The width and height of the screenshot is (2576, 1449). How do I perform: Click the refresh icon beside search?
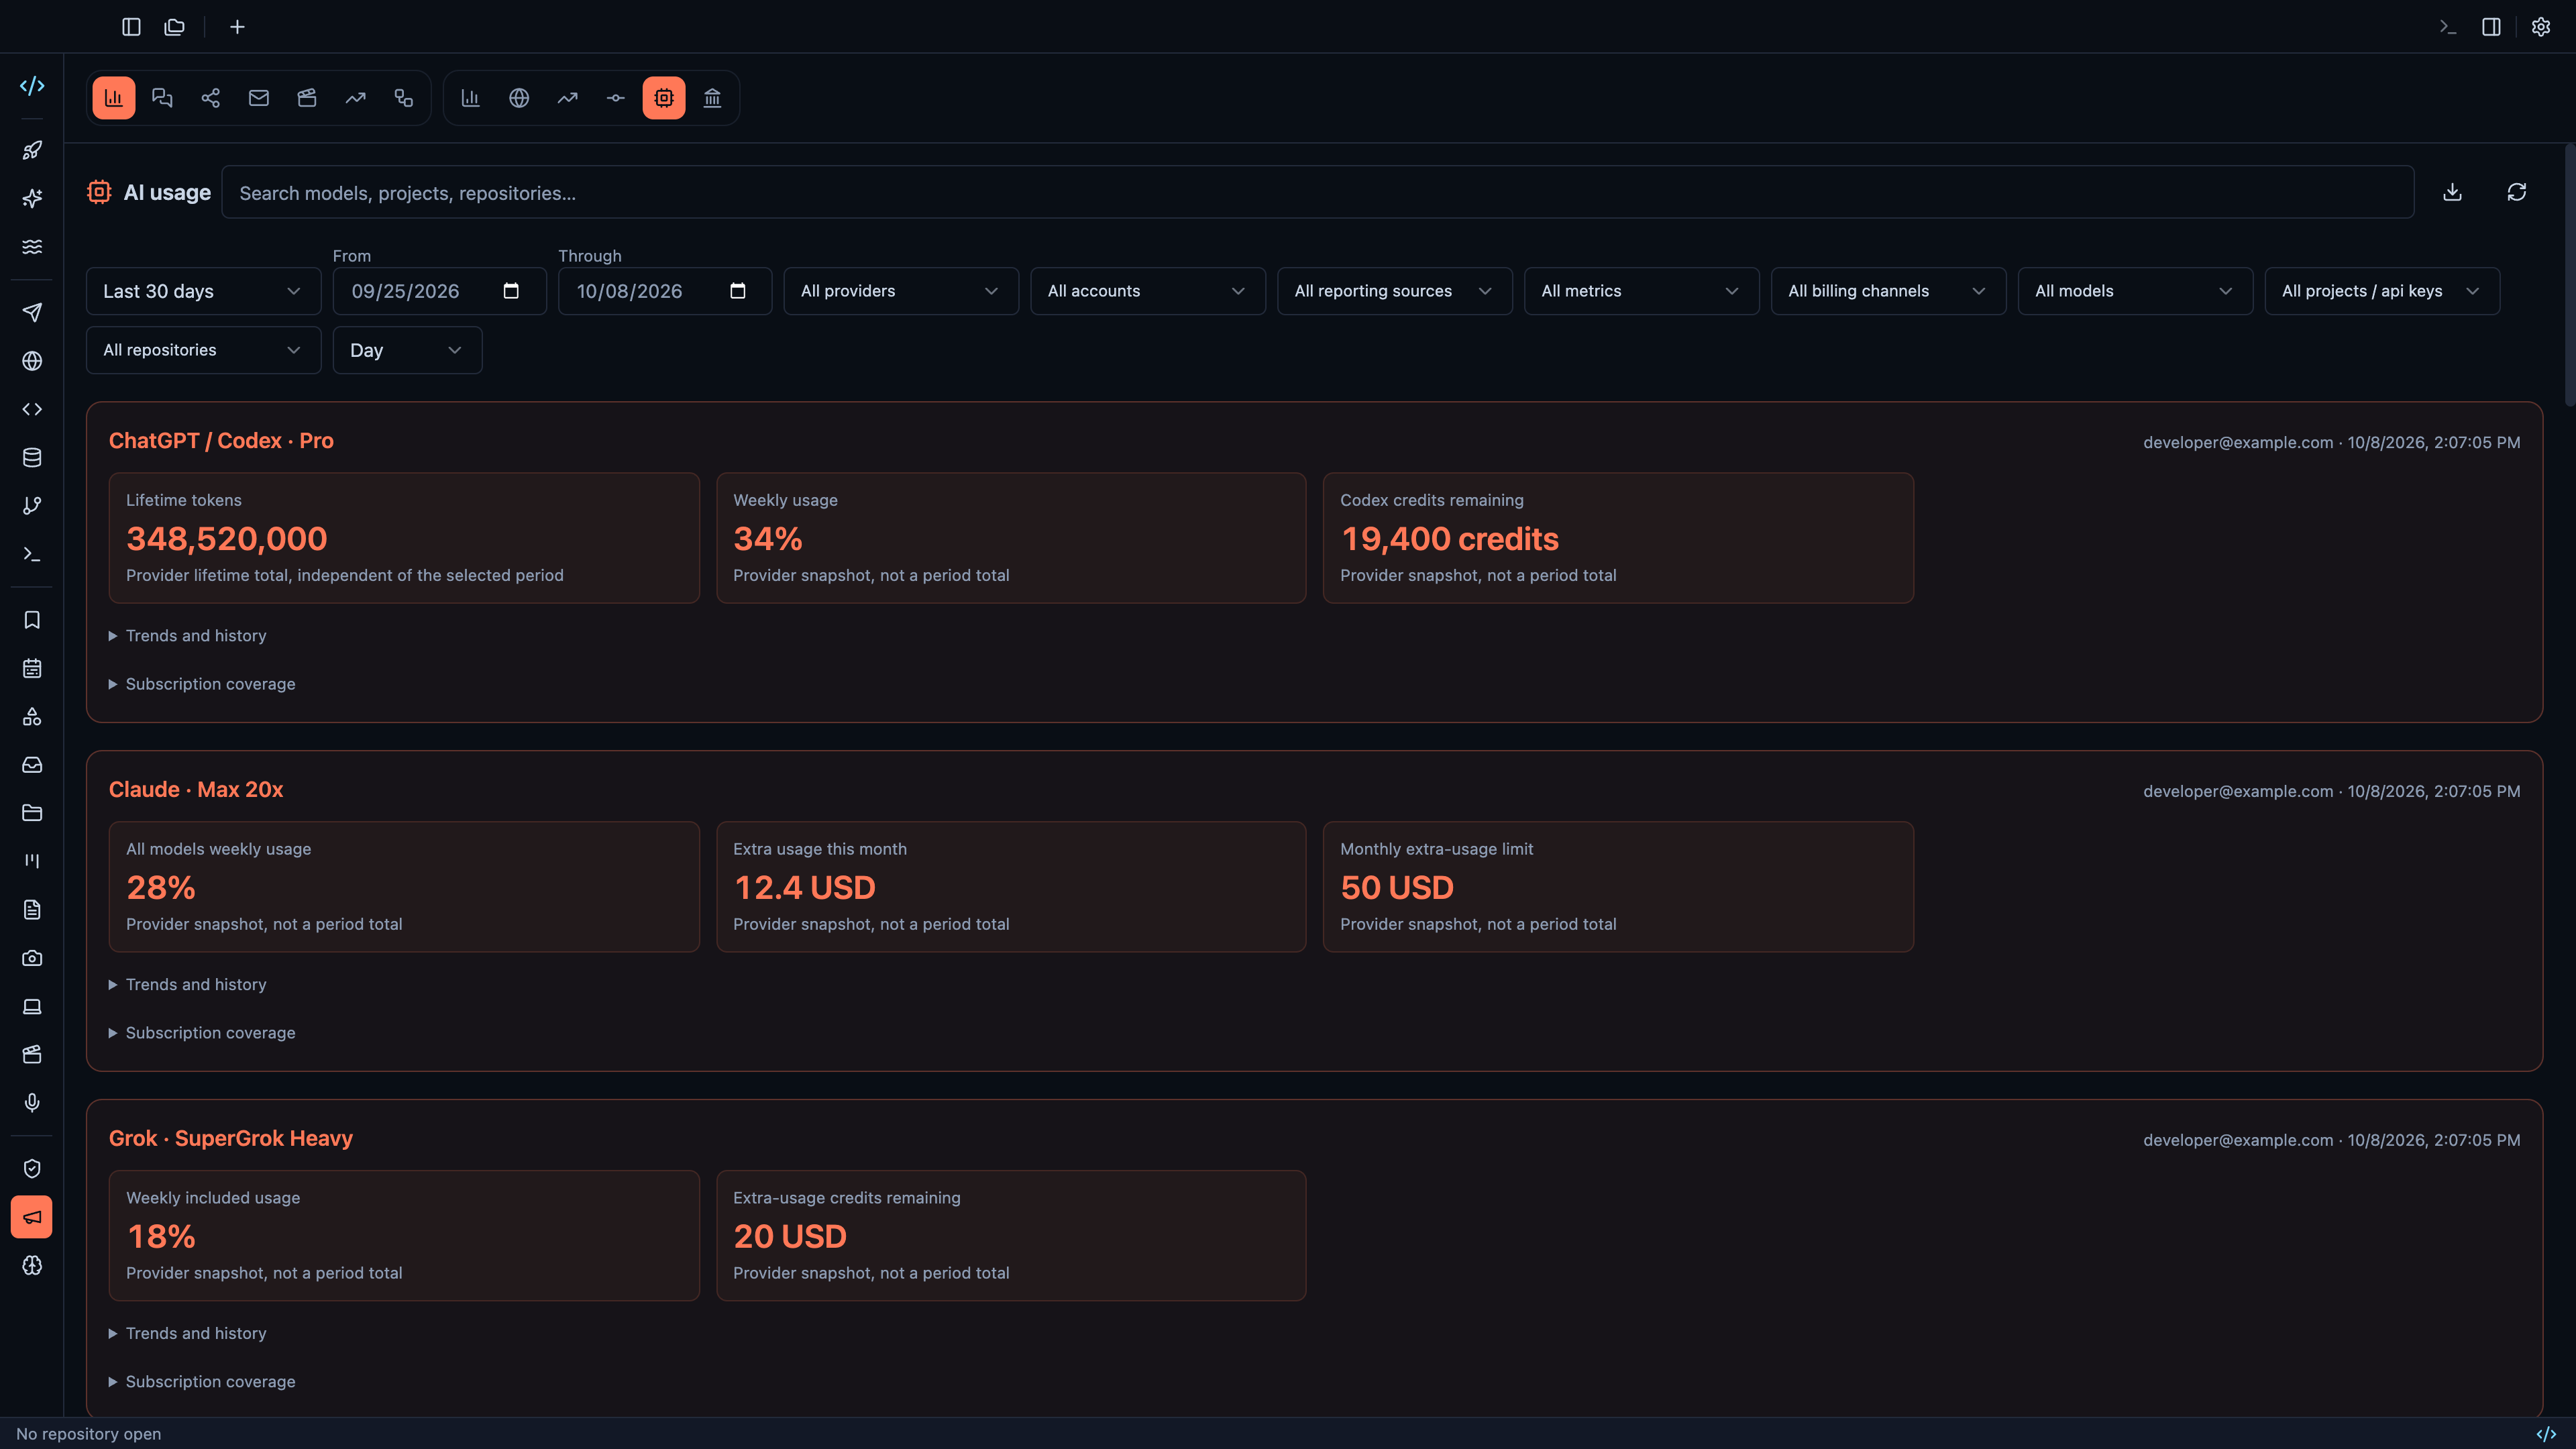pyautogui.click(x=2517, y=192)
